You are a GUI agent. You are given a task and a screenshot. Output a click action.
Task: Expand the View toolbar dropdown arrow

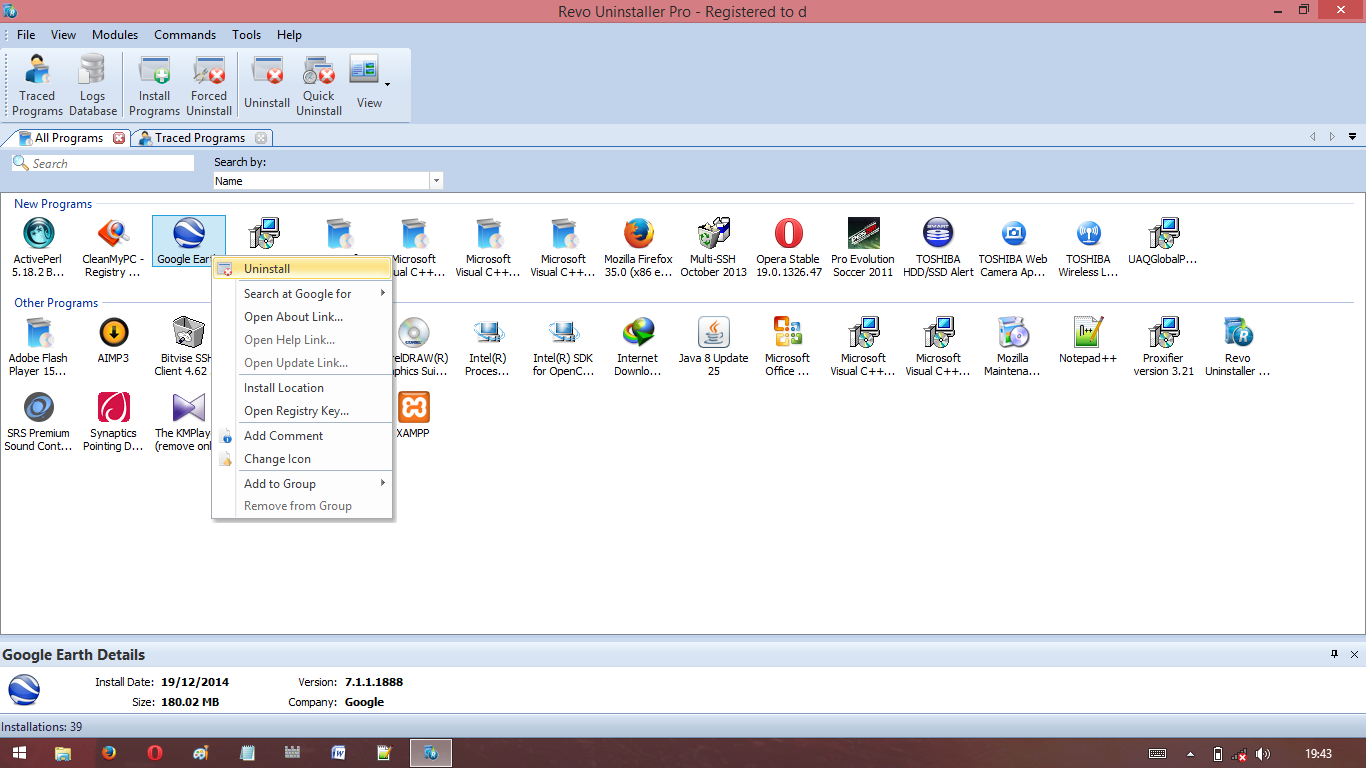[387, 84]
